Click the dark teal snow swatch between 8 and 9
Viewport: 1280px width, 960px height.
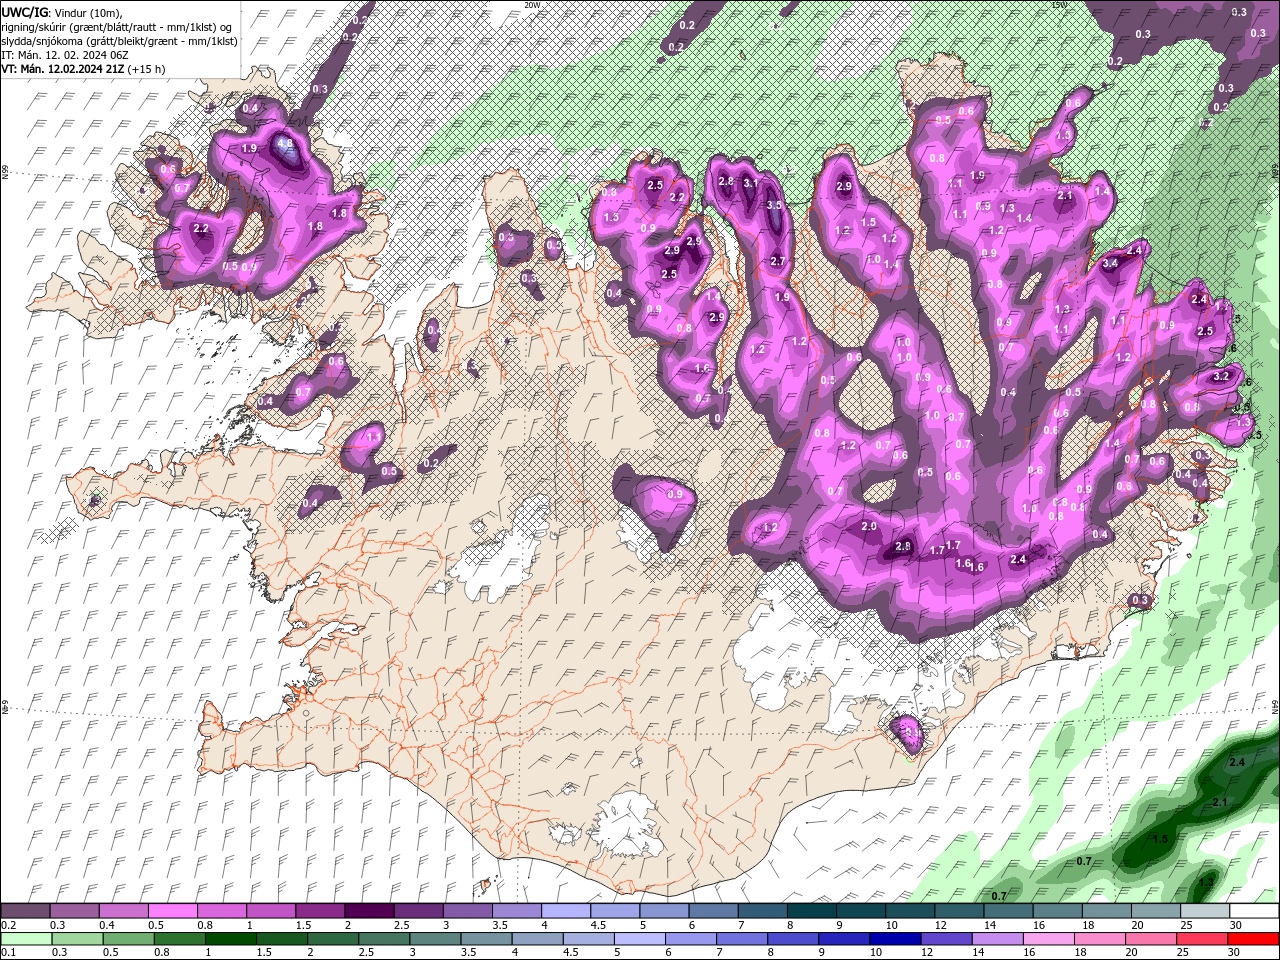click(810, 911)
